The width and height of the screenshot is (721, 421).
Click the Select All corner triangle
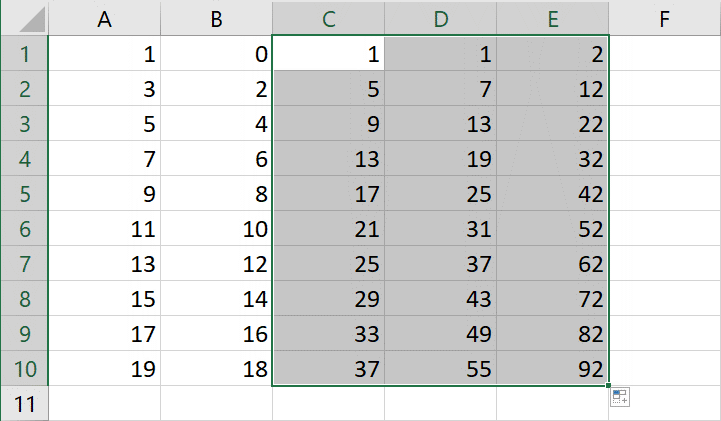[24, 18]
